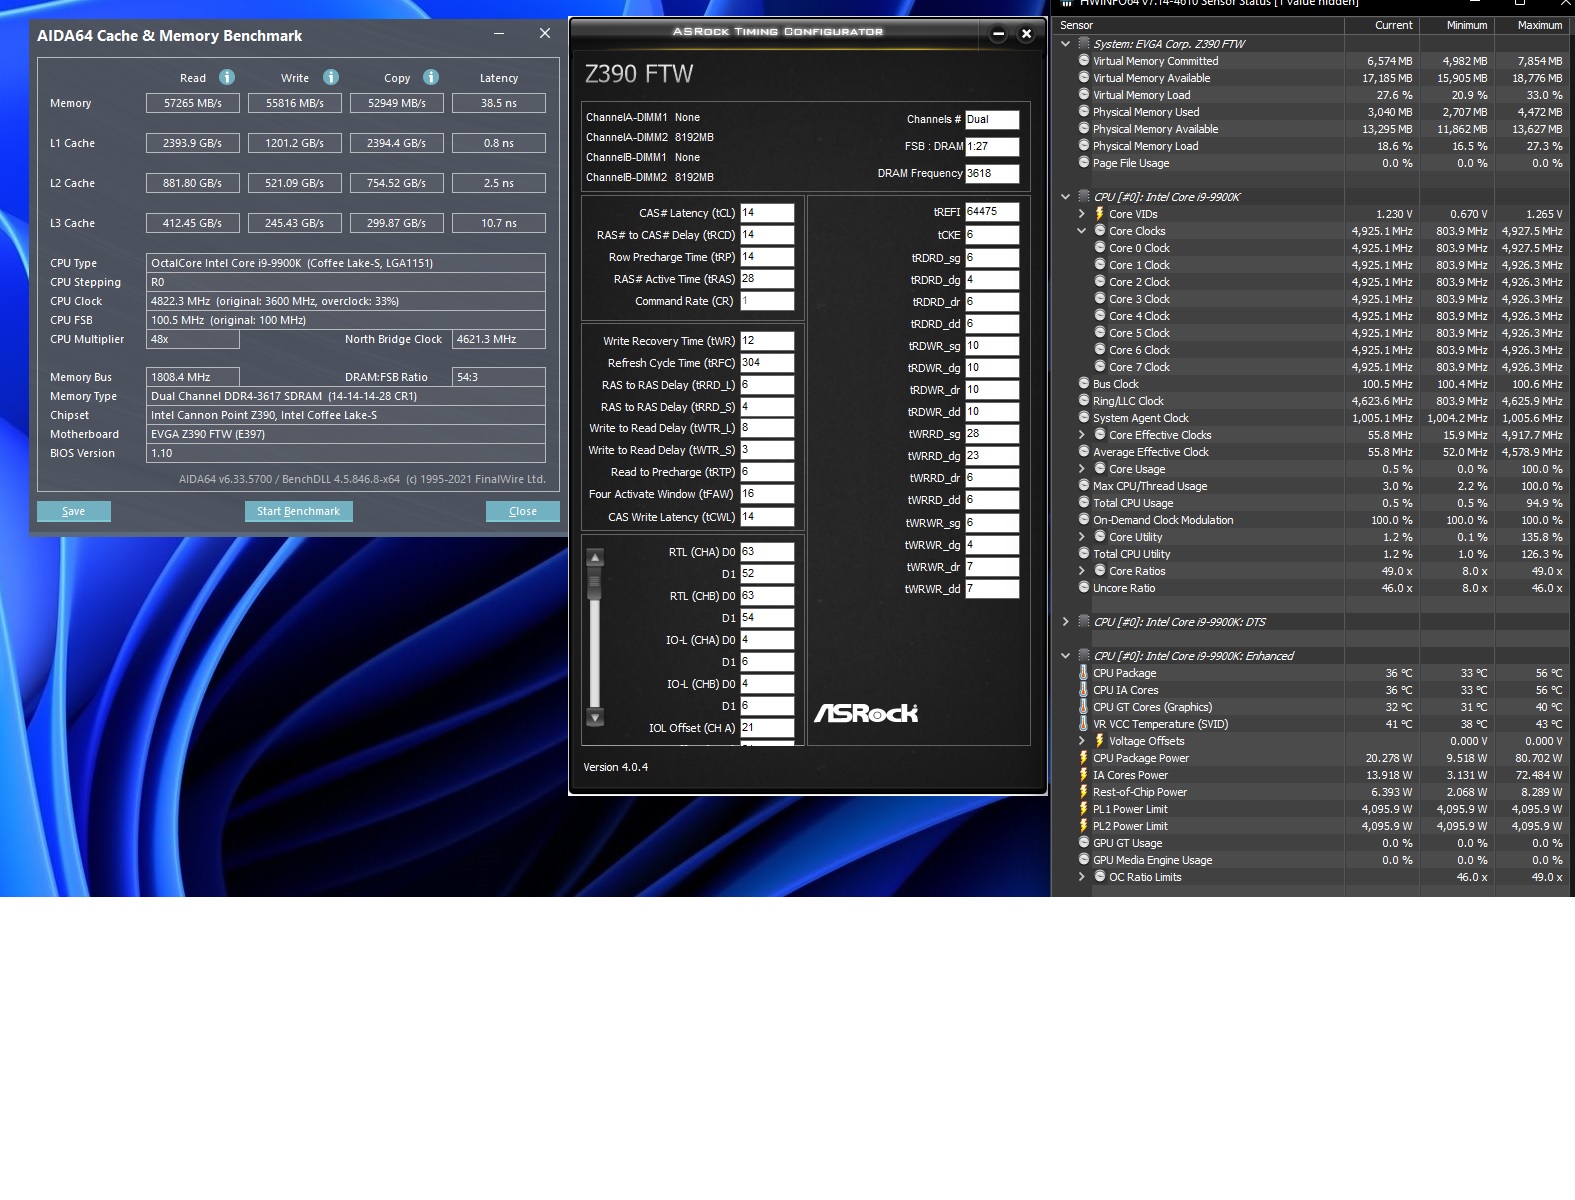Start the AIDA64 benchmark
Screen dimensions: 1575x1200
(298, 511)
